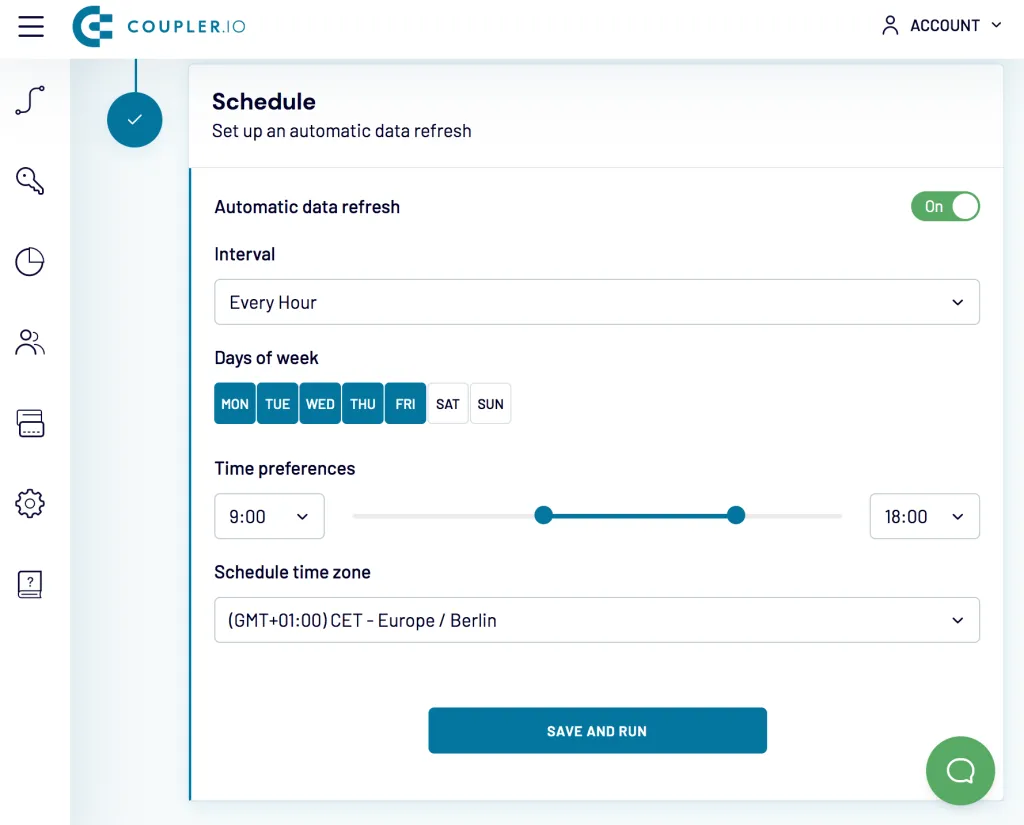Open the data flows sidebar icon
The image size is (1024, 825).
[x=30, y=101]
